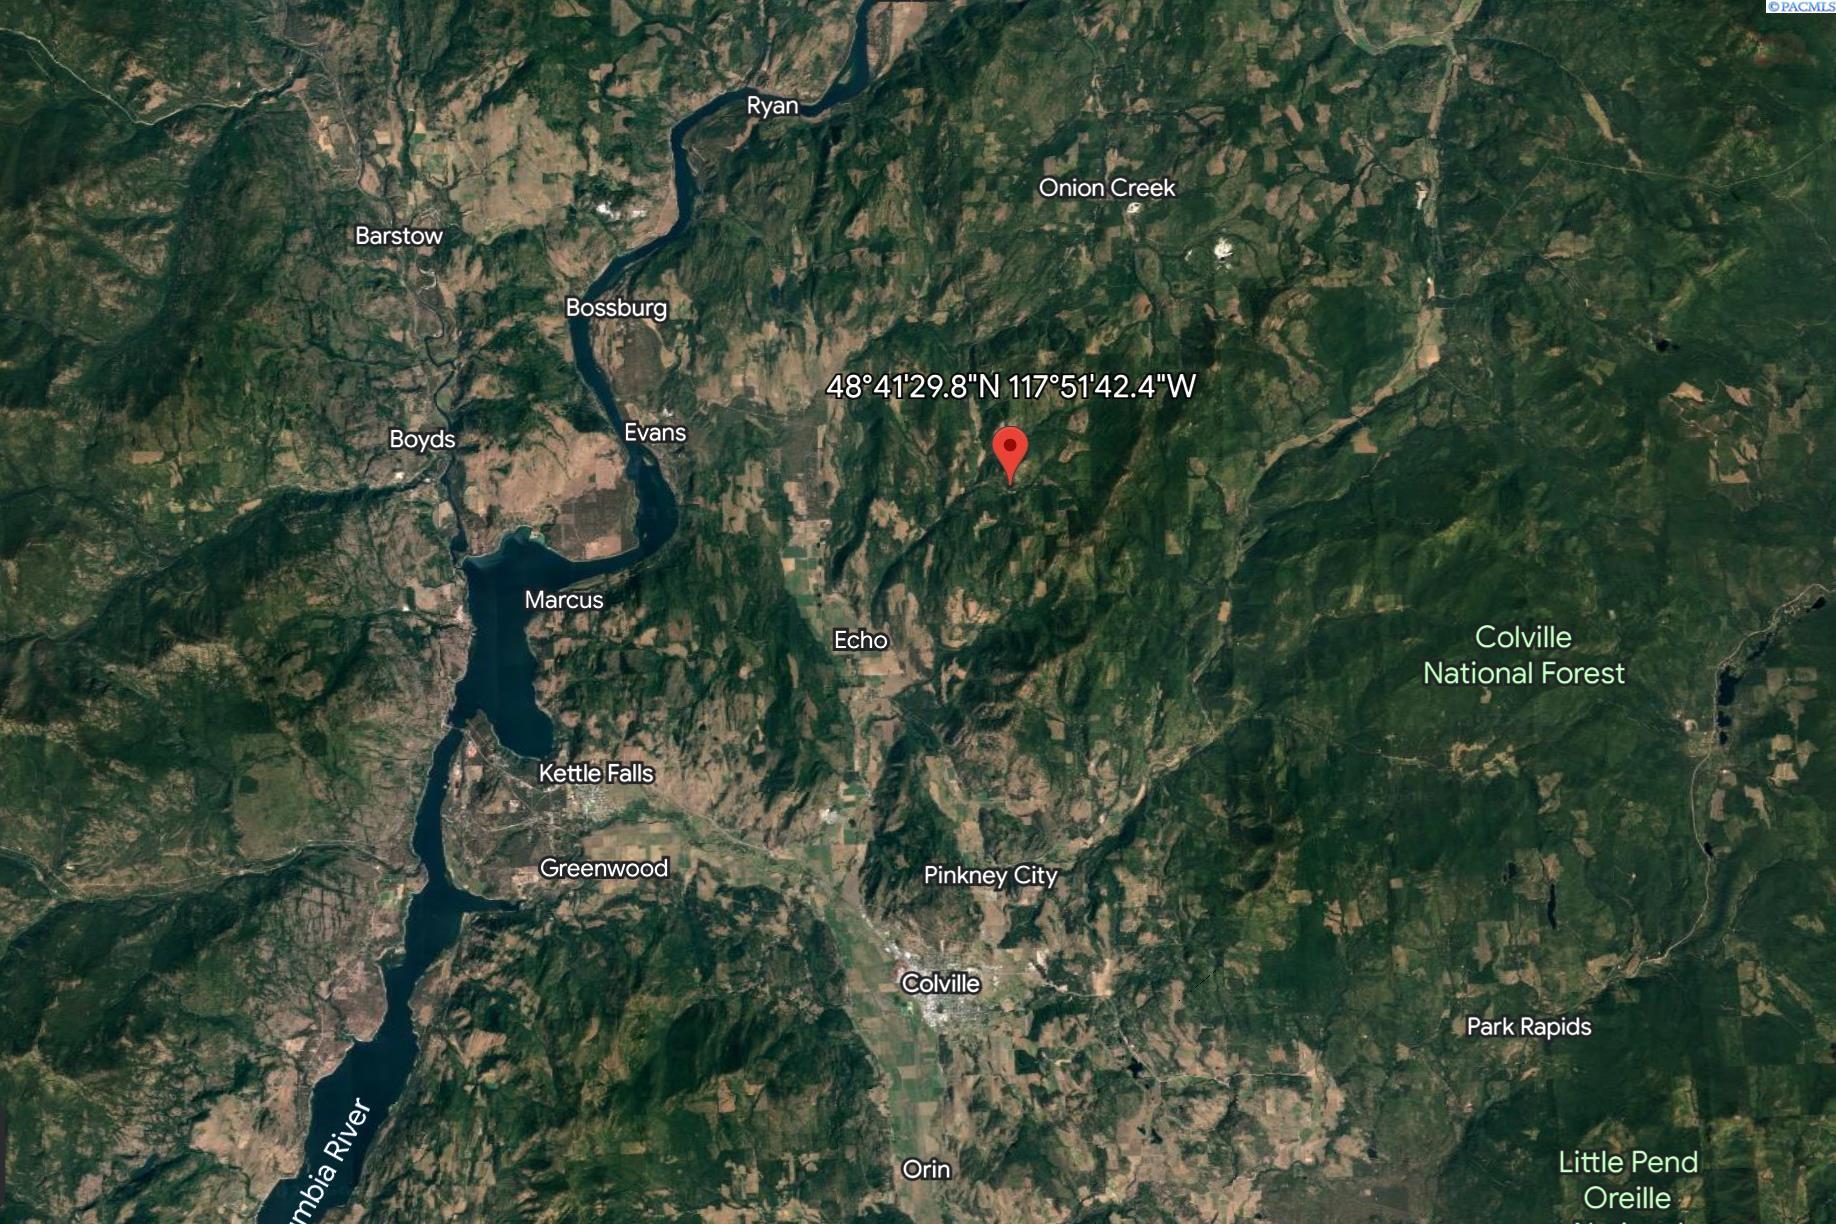This screenshot has width=1836, height=1224.
Task: Click the red location pin marker
Action: click(x=1011, y=455)
